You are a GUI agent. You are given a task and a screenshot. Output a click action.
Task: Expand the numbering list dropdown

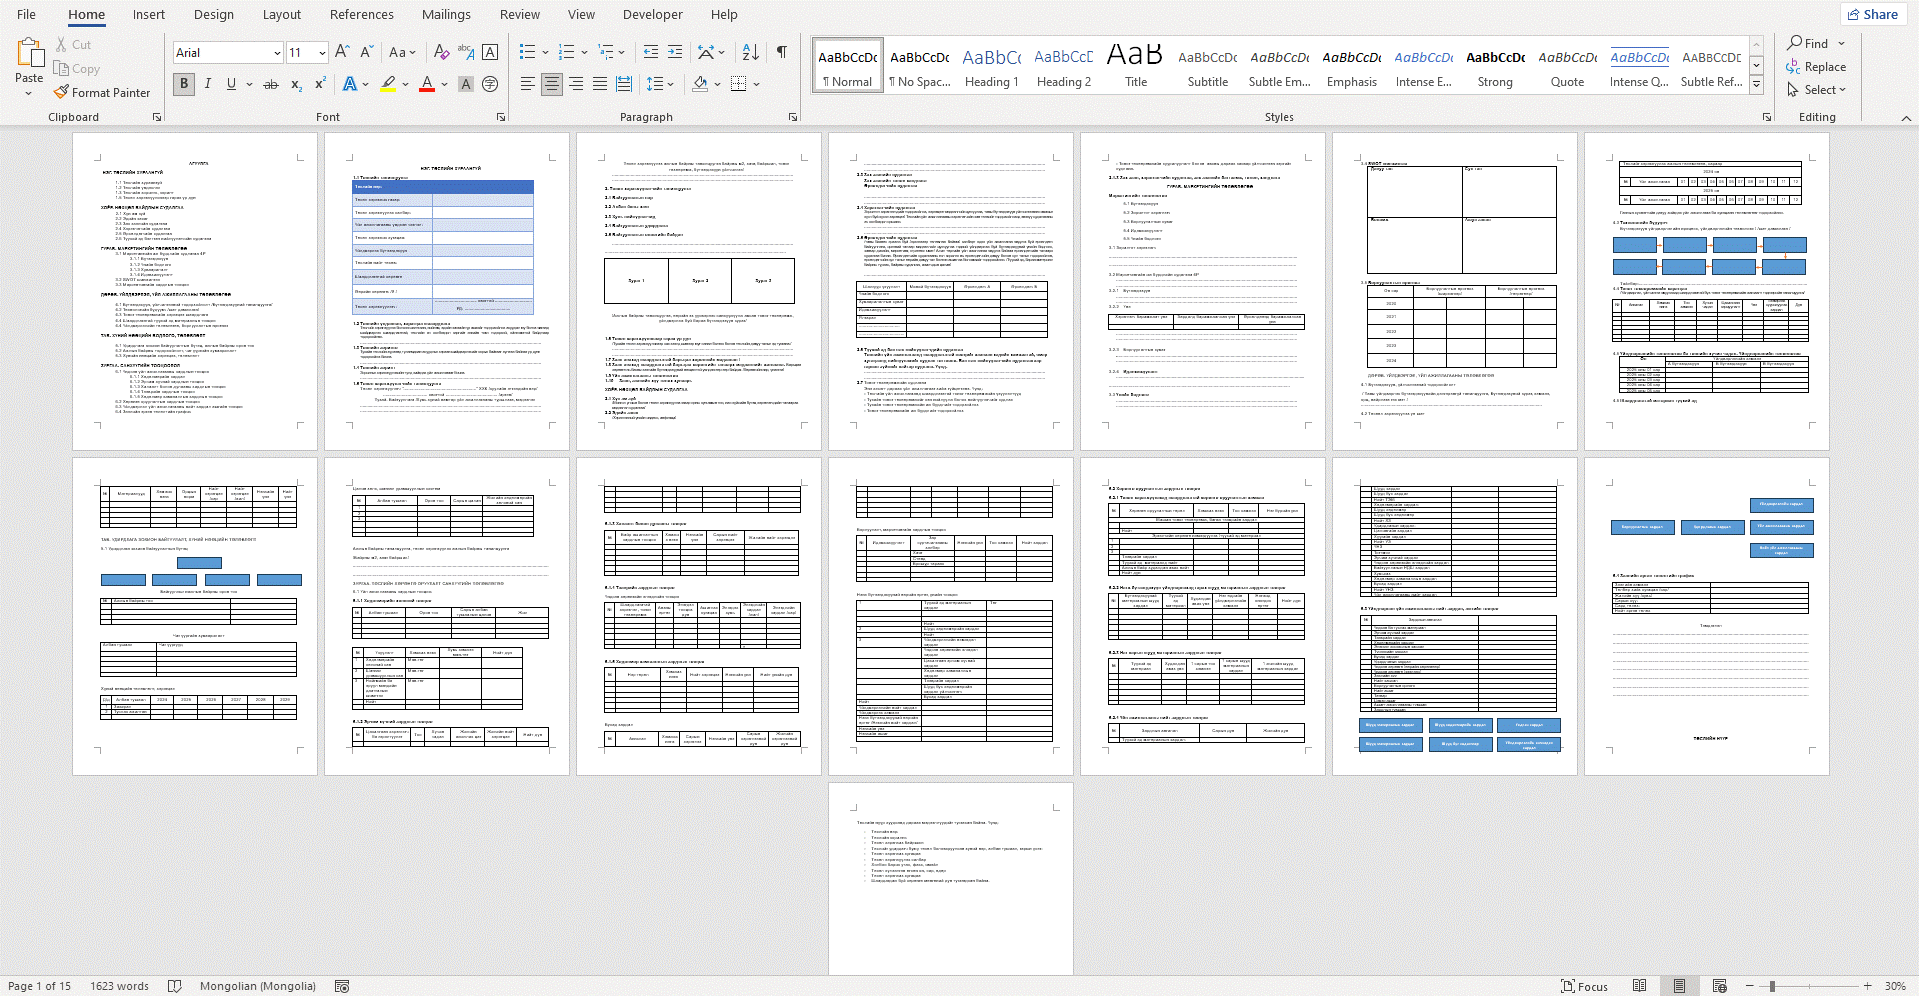(584, 52)
